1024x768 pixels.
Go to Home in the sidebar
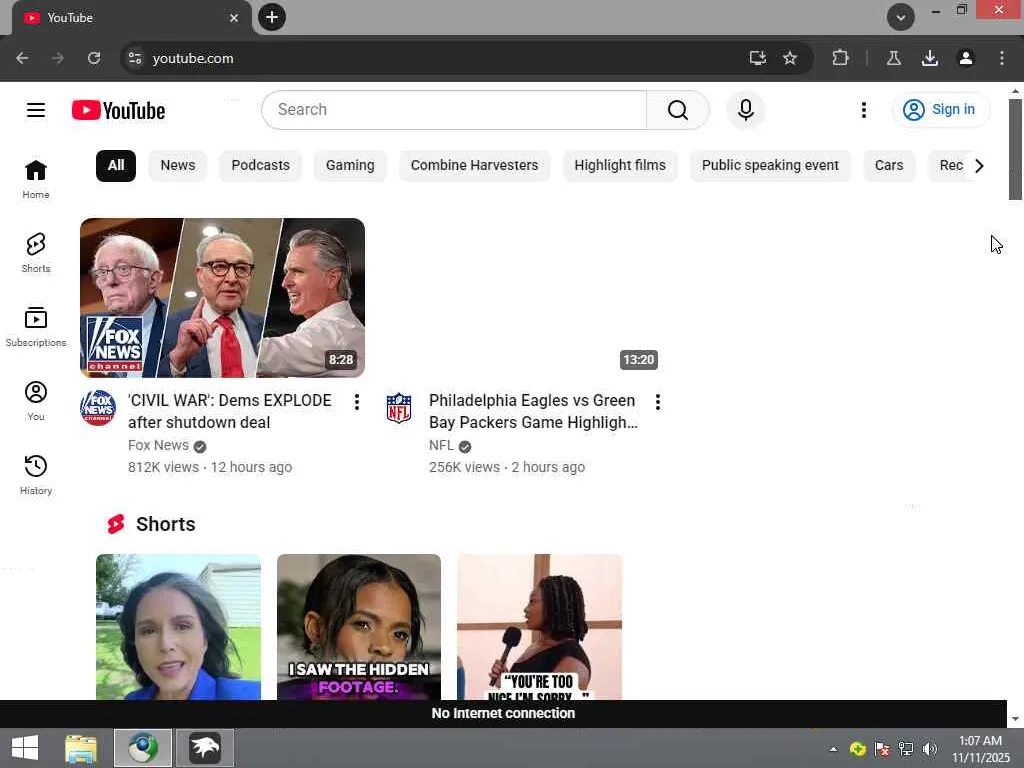tap(36, 179)
